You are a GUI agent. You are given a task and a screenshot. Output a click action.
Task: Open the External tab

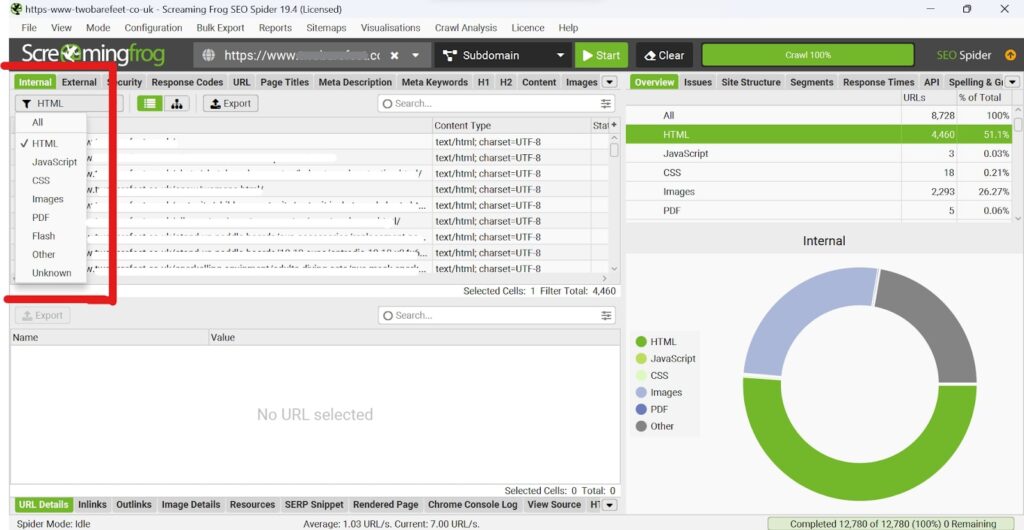[79, 82]
